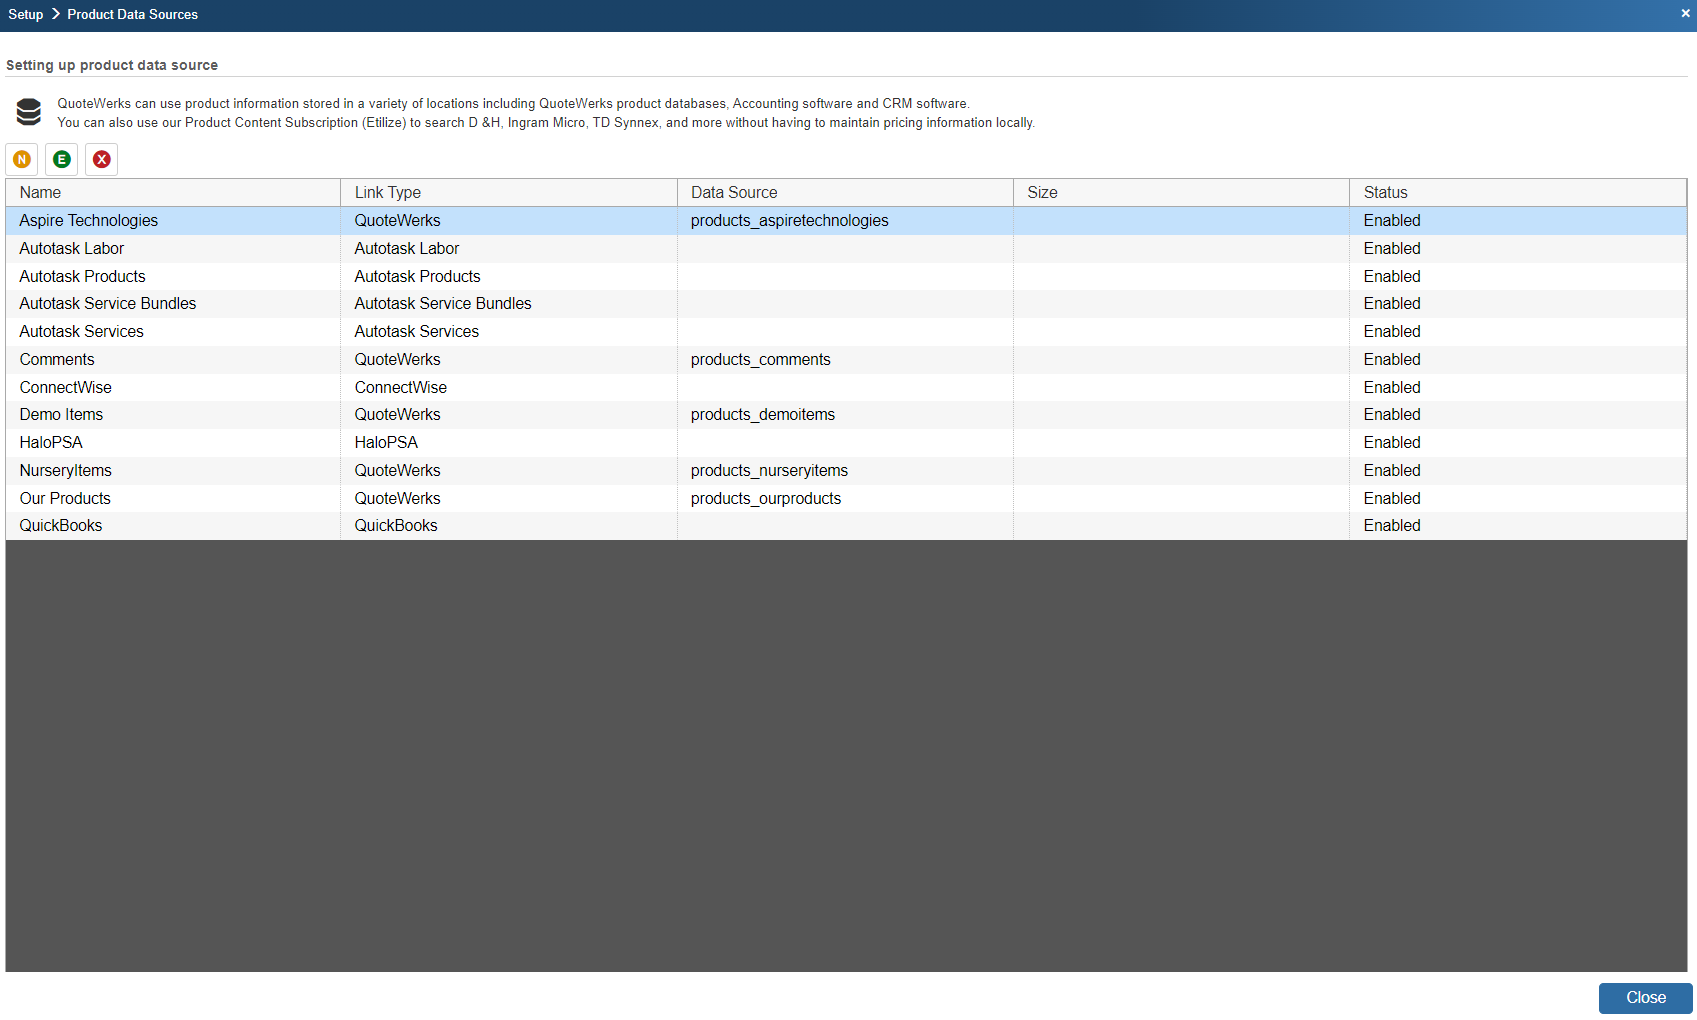Click the Size column header
This screenshot has height=1020, width=1697.
1042,193
